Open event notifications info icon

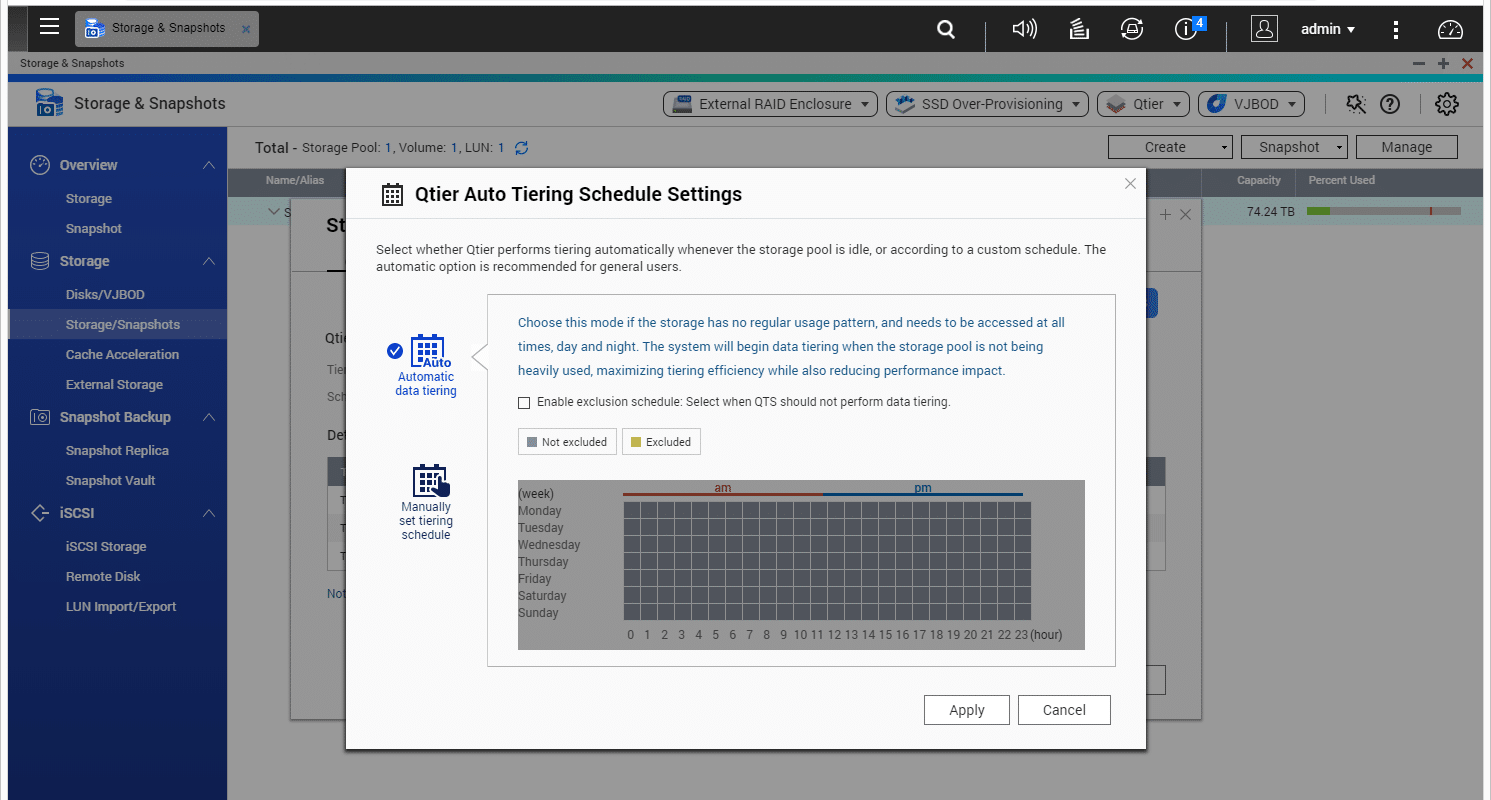pyautogui.click(x=1188, y=29)
